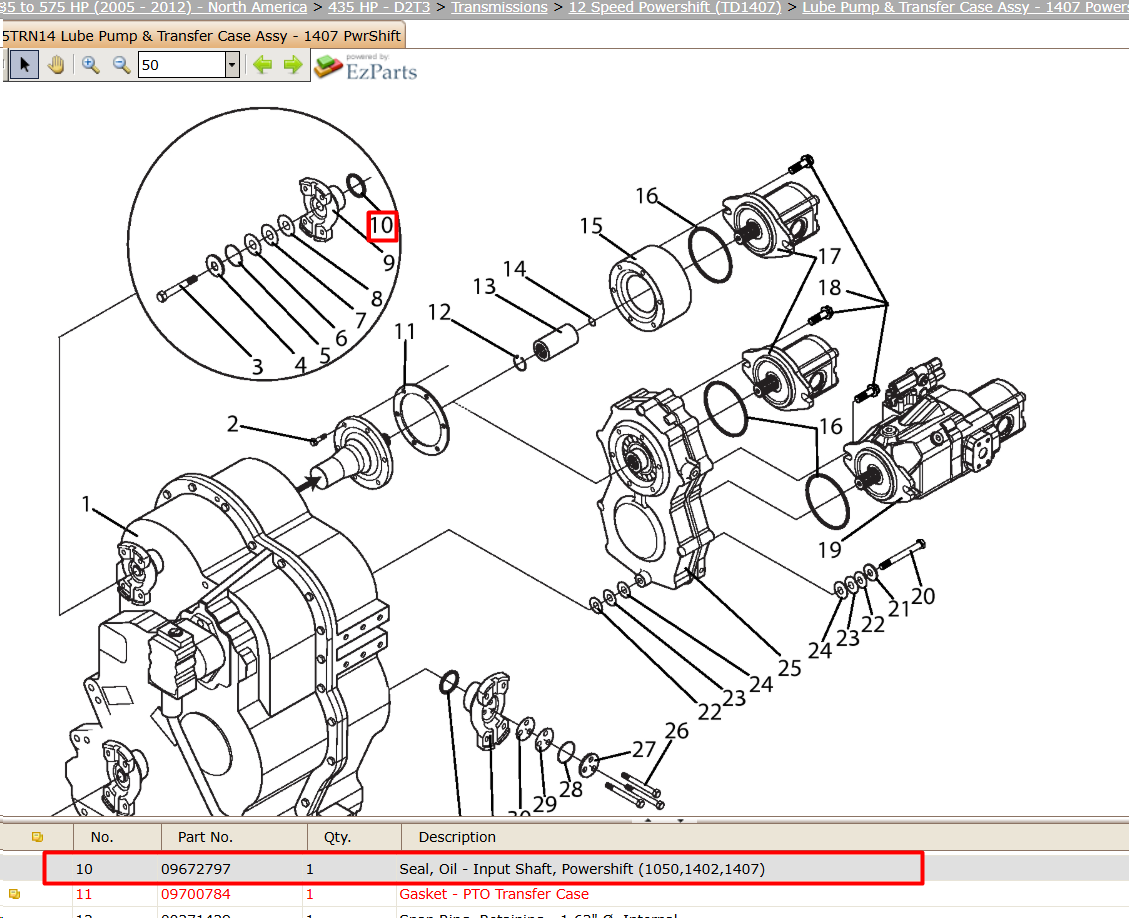The width and height of the screenshot is (1129, 918).
Task: Click callout number 2 in the diagram
Action: tap(233, 423)
